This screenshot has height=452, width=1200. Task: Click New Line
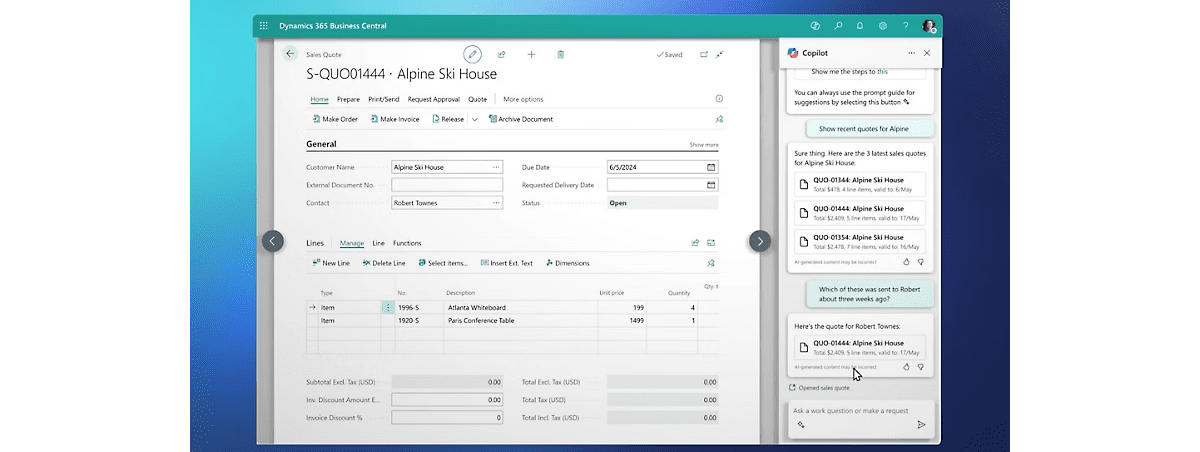pyautogui.click(x=331, y=263)
